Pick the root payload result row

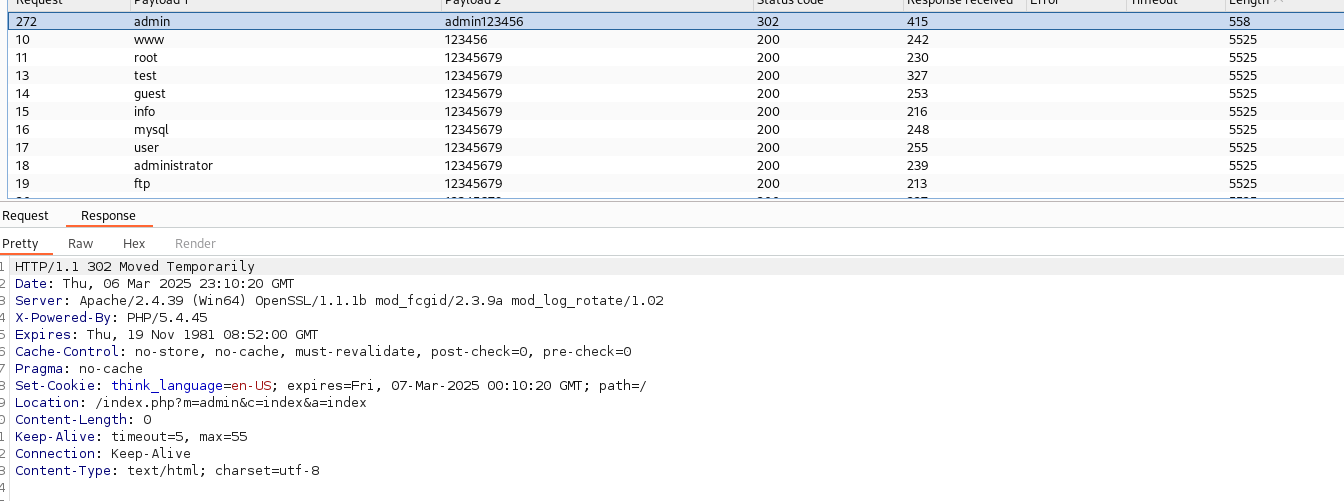click(145, 58)
